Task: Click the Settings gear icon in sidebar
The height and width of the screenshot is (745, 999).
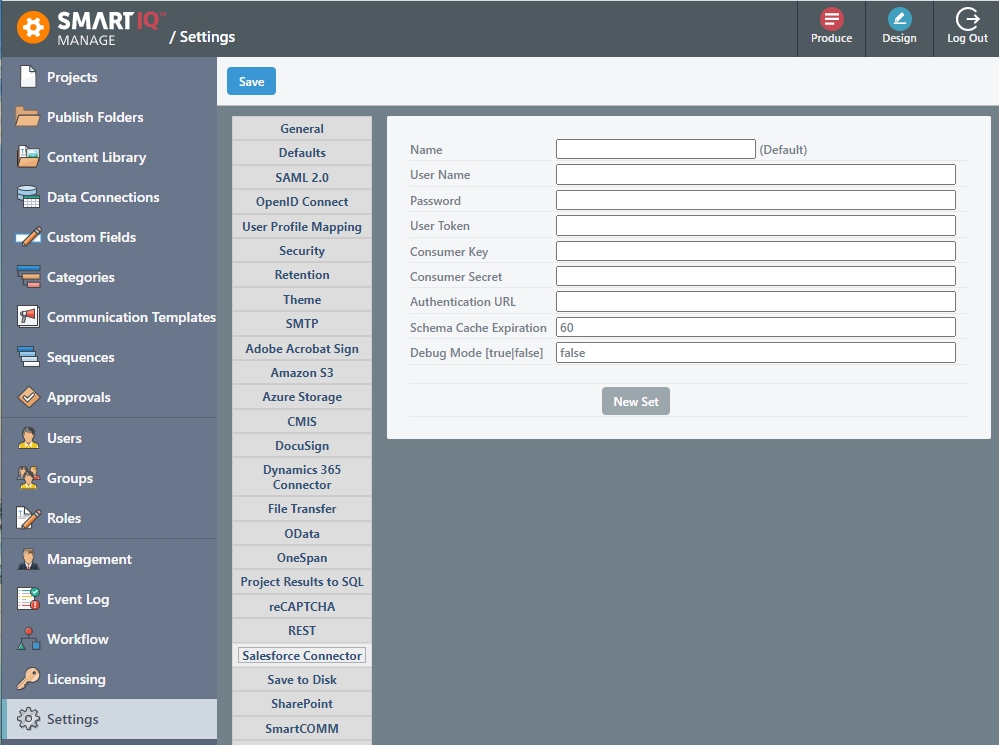Action: [x=28, y=719]
